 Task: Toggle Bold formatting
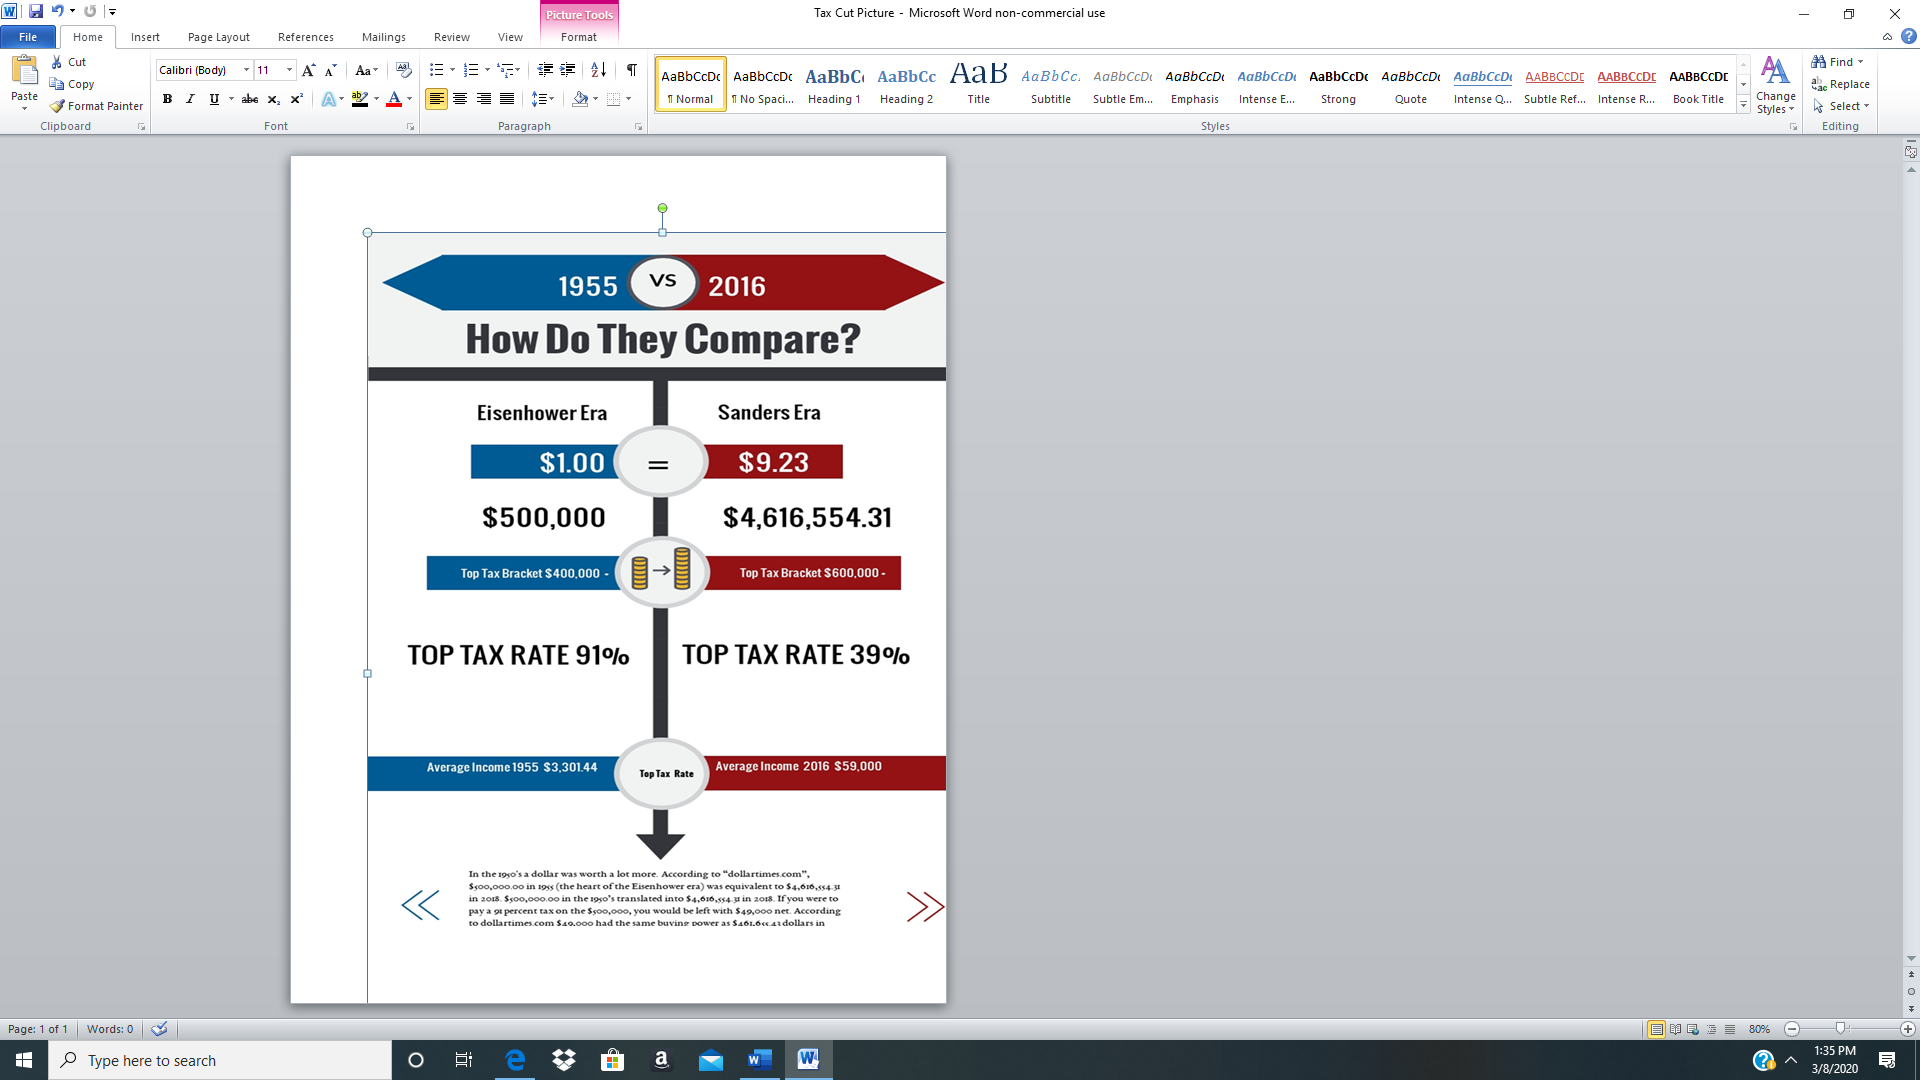pyautogui.click(x=167, y=99)
